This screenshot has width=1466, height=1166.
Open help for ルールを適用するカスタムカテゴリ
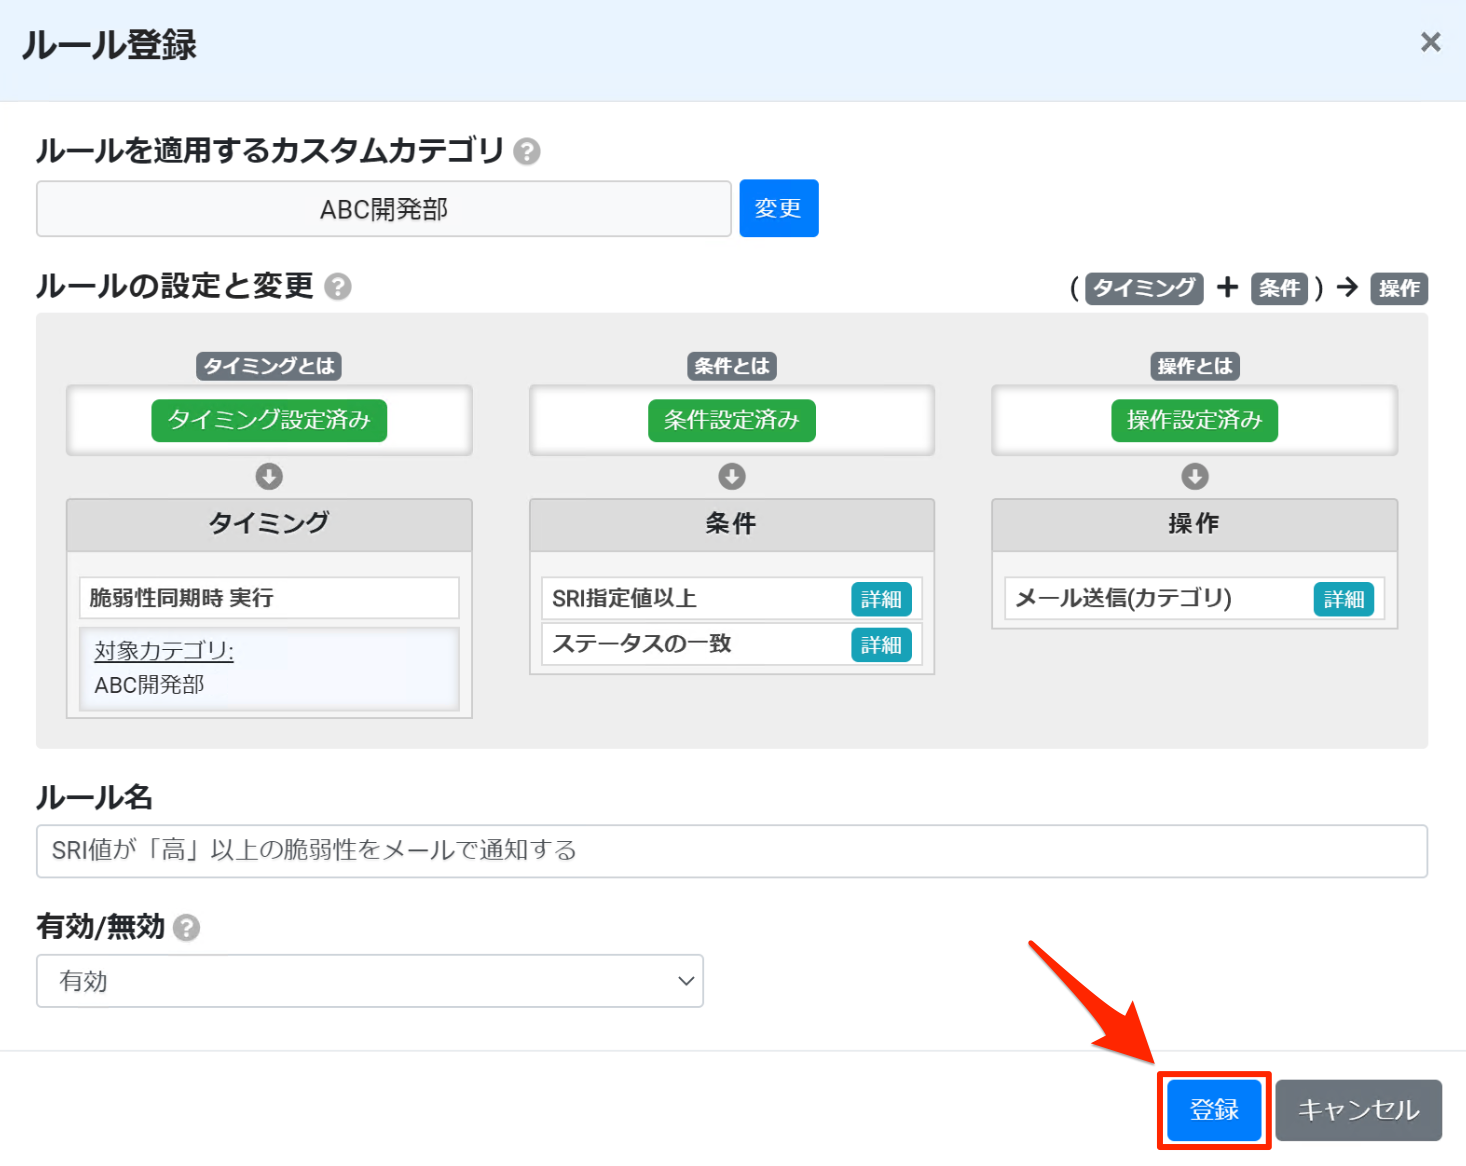tap(527, 152)
